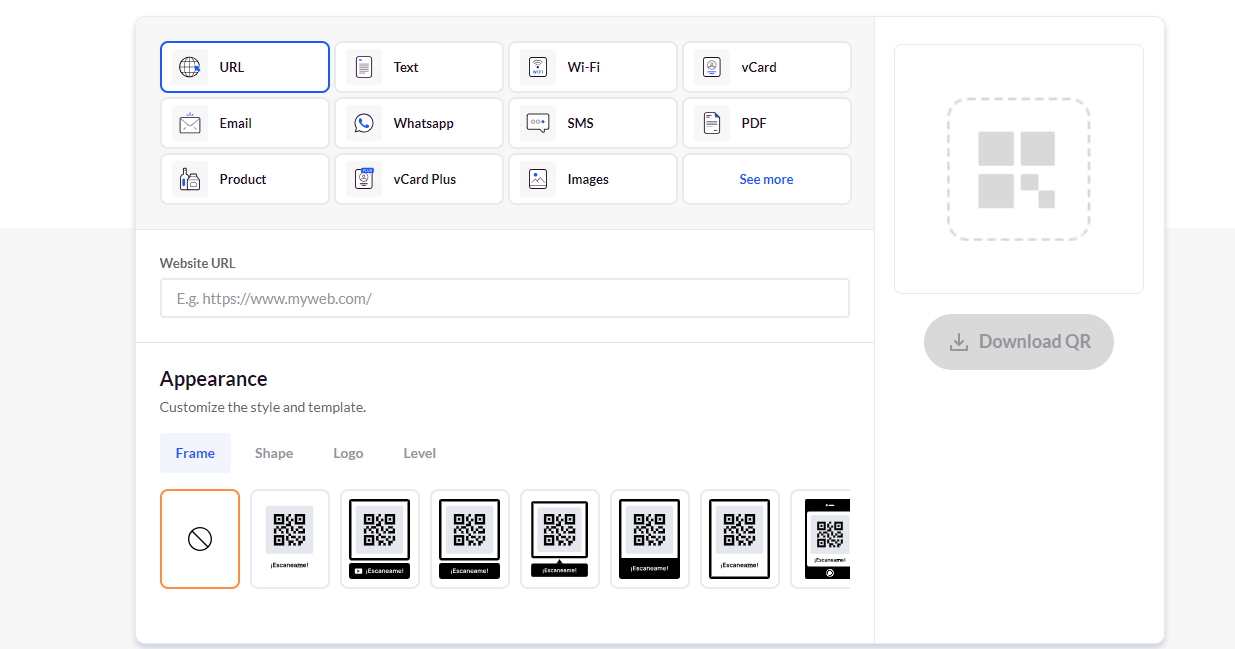
Task: Open the Shape tab
Action: coord(274,453)
